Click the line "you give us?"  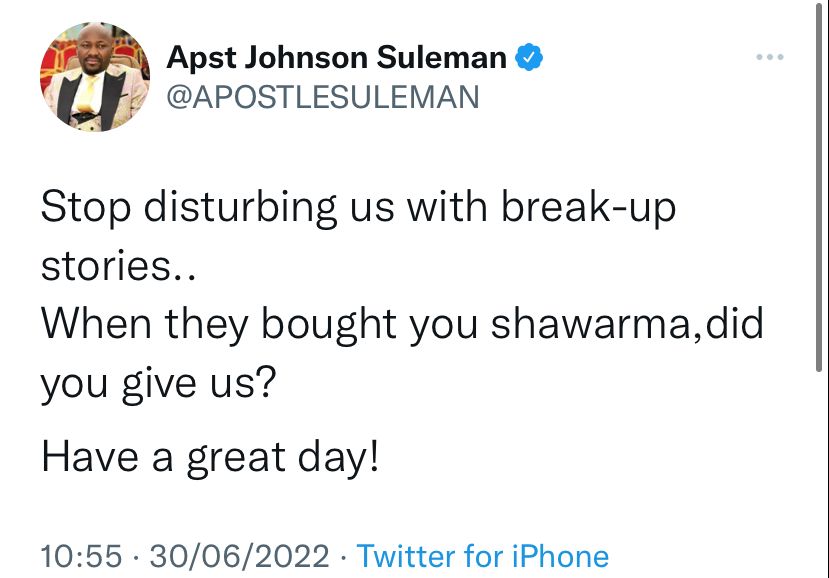click(x=159, y=383)
